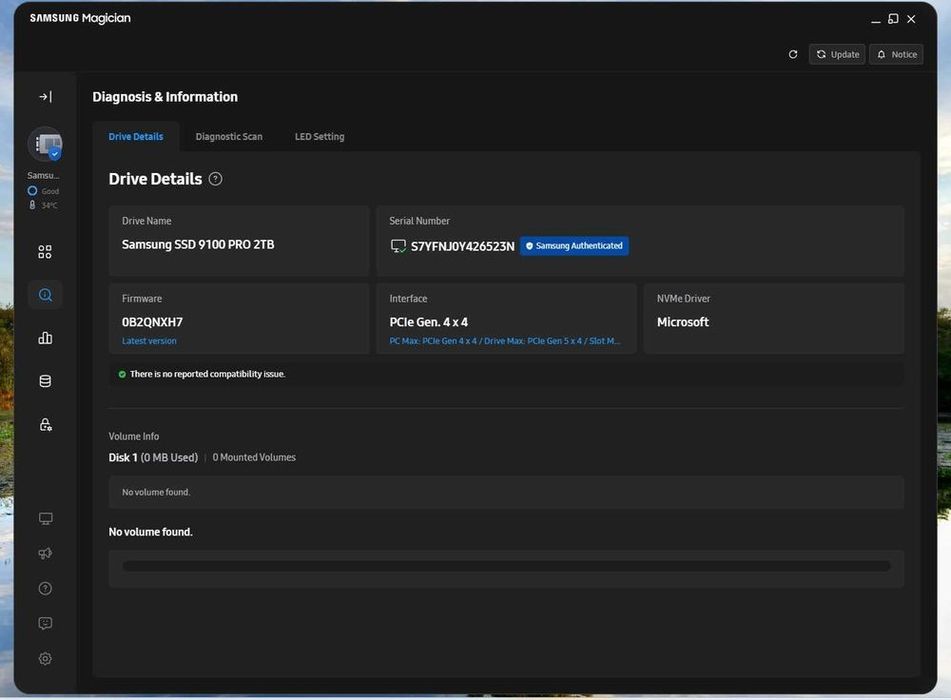The width and height of the screenshot is (951, 700).
Task: Click the computer icon beside the serial number
Action: coord(398,246)
